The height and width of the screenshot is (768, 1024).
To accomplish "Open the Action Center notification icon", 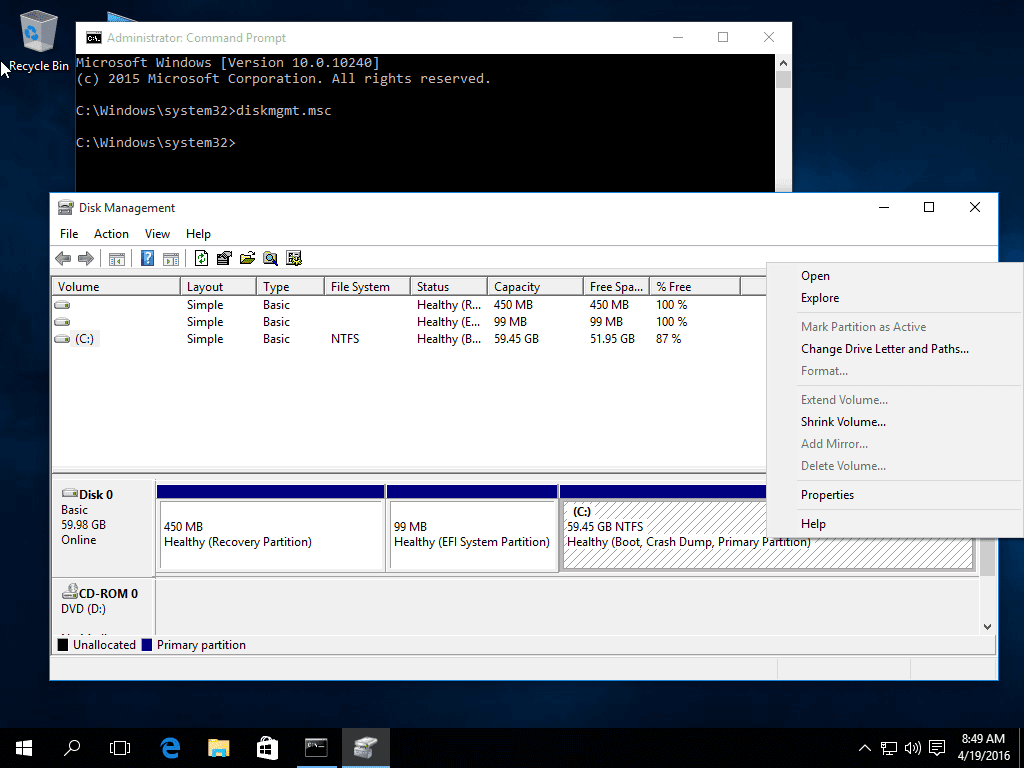I will [x=937, y=748].
